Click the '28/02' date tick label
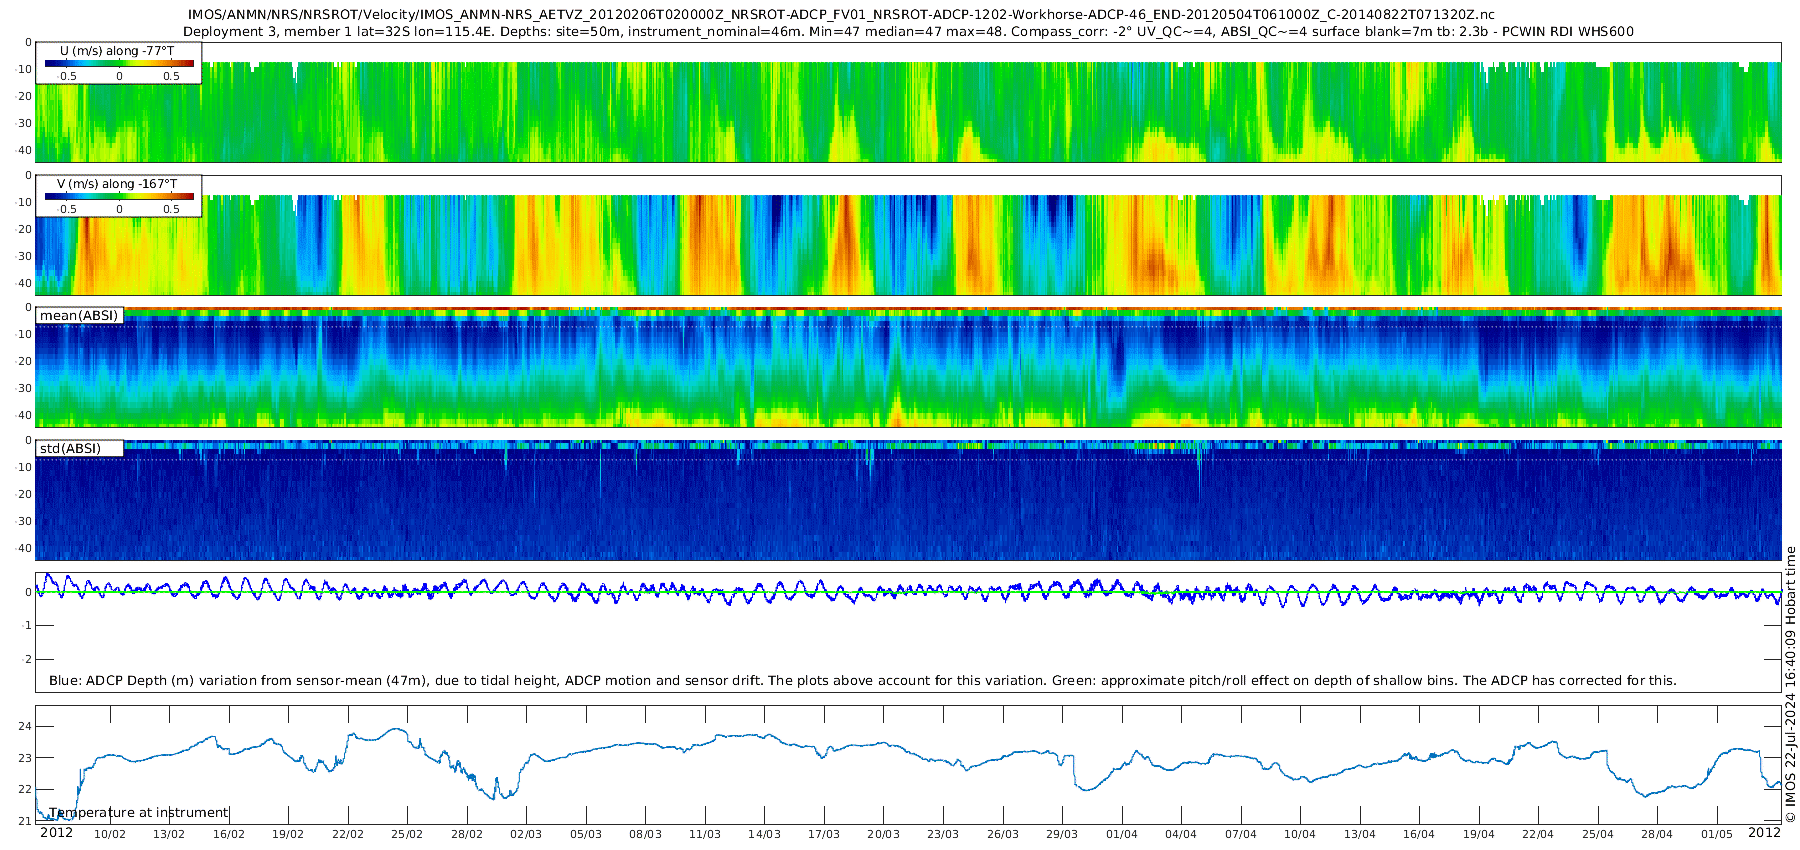 coord(467,834)
